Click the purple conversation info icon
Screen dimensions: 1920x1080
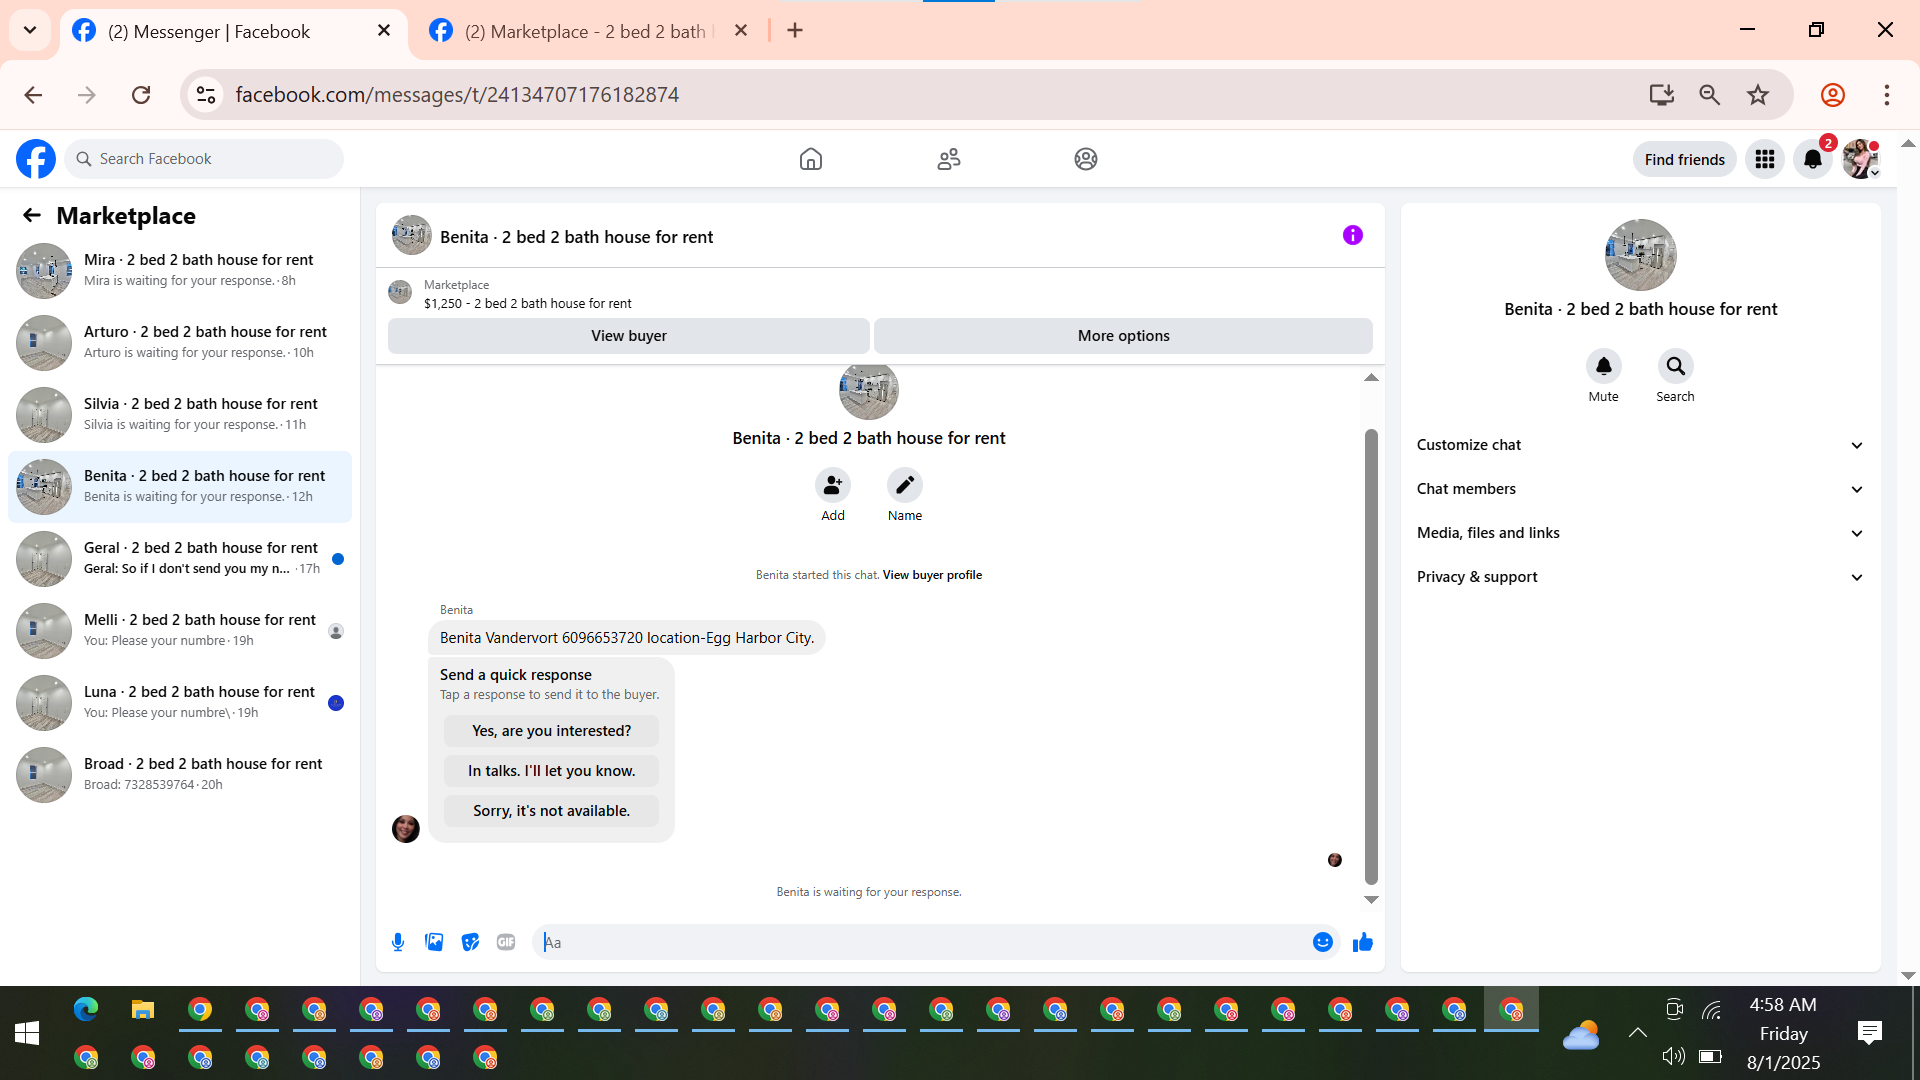tap(1352, 236)
